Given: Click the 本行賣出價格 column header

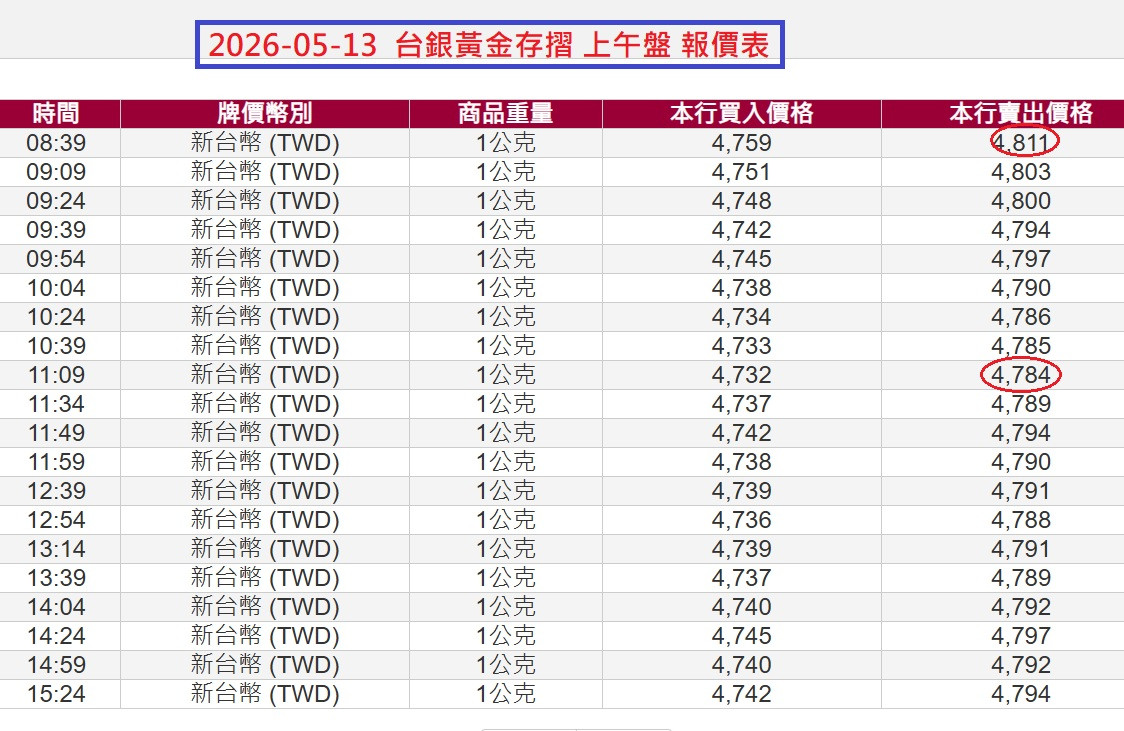Looking at the screenshot, I should [1021, 113].
